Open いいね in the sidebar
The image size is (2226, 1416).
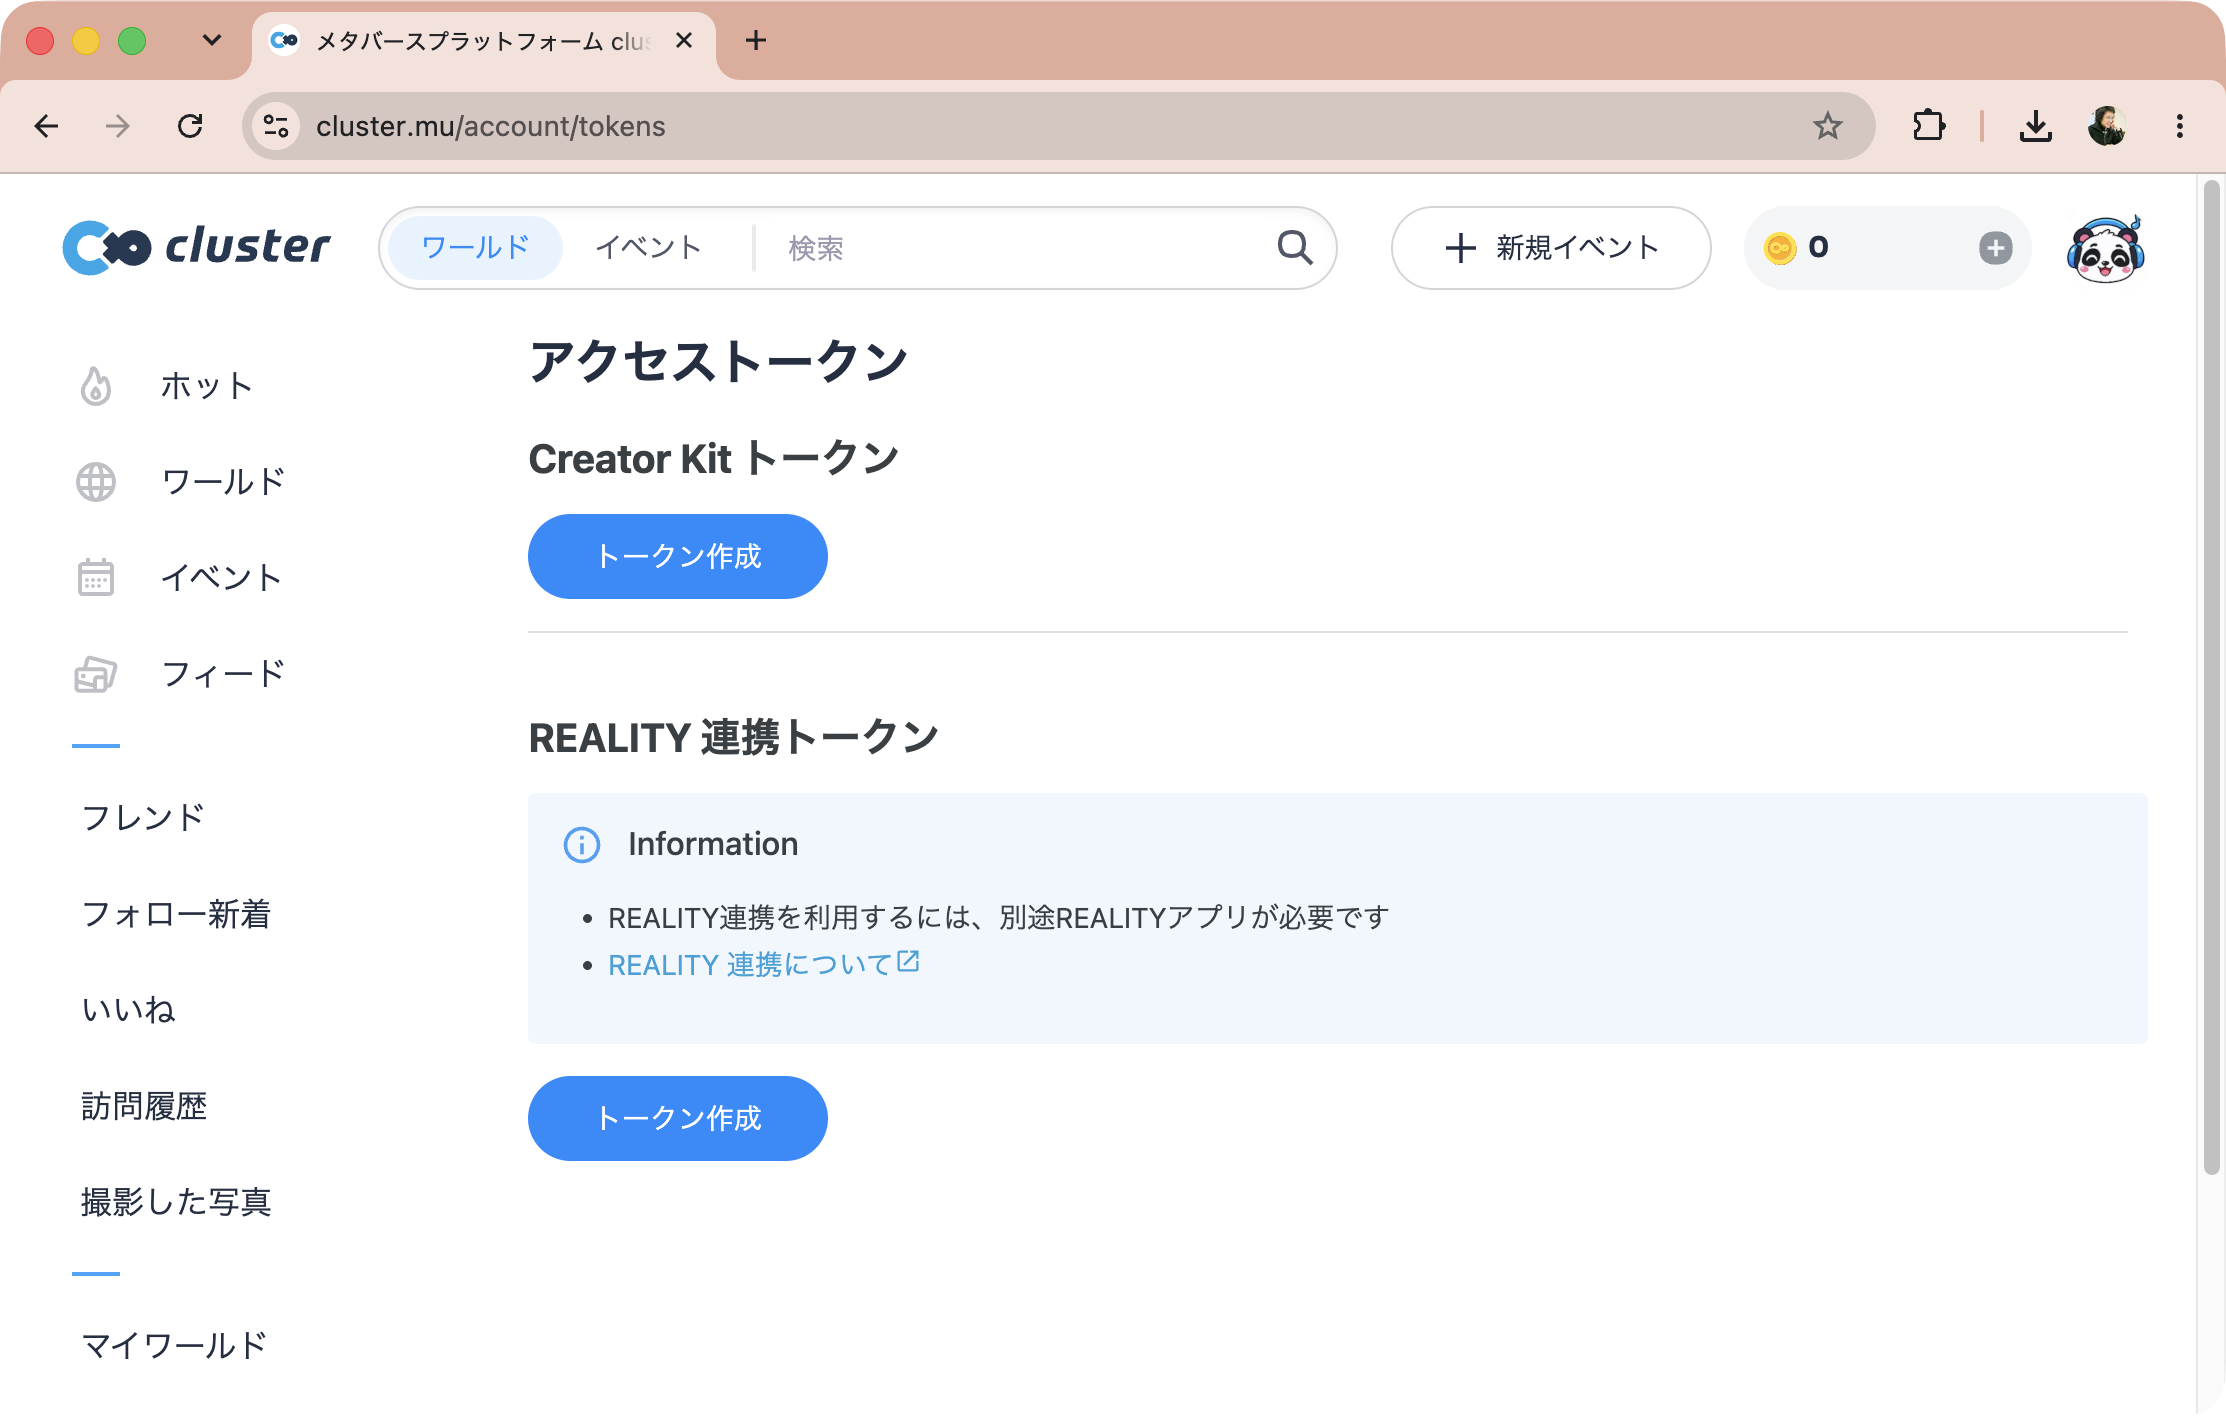coord(128,1010)
